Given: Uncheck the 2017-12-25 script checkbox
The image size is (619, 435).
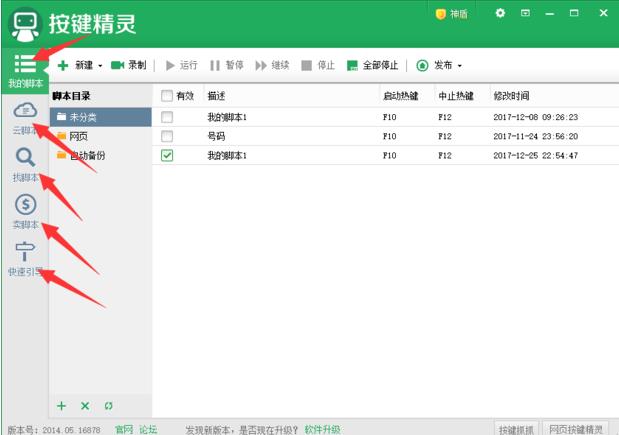Looking at the screenshot, I should pos(167,156).
